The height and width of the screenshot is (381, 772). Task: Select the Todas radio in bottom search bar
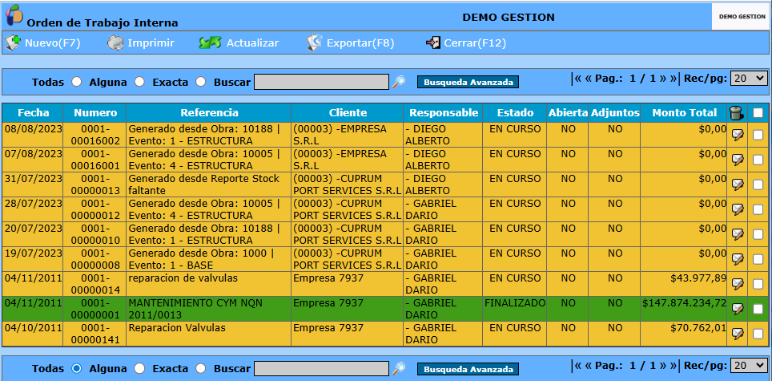tap(76, 368)
